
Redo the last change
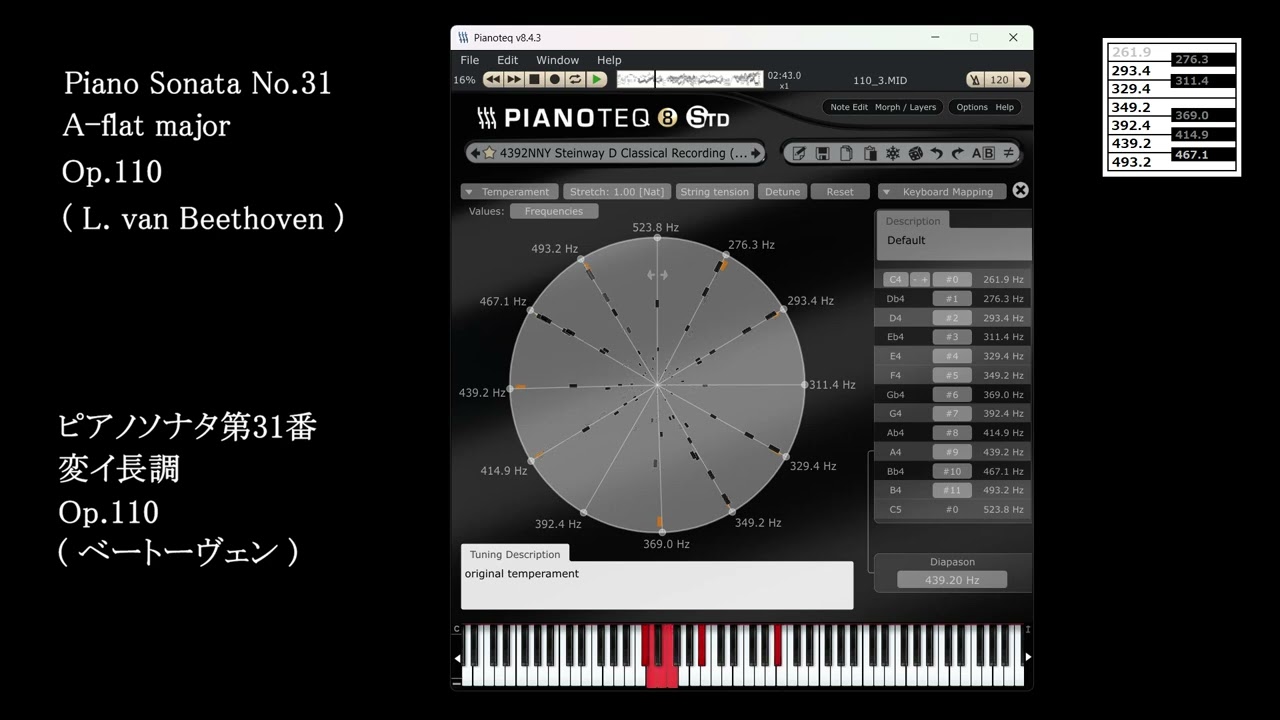pos(958,153)
